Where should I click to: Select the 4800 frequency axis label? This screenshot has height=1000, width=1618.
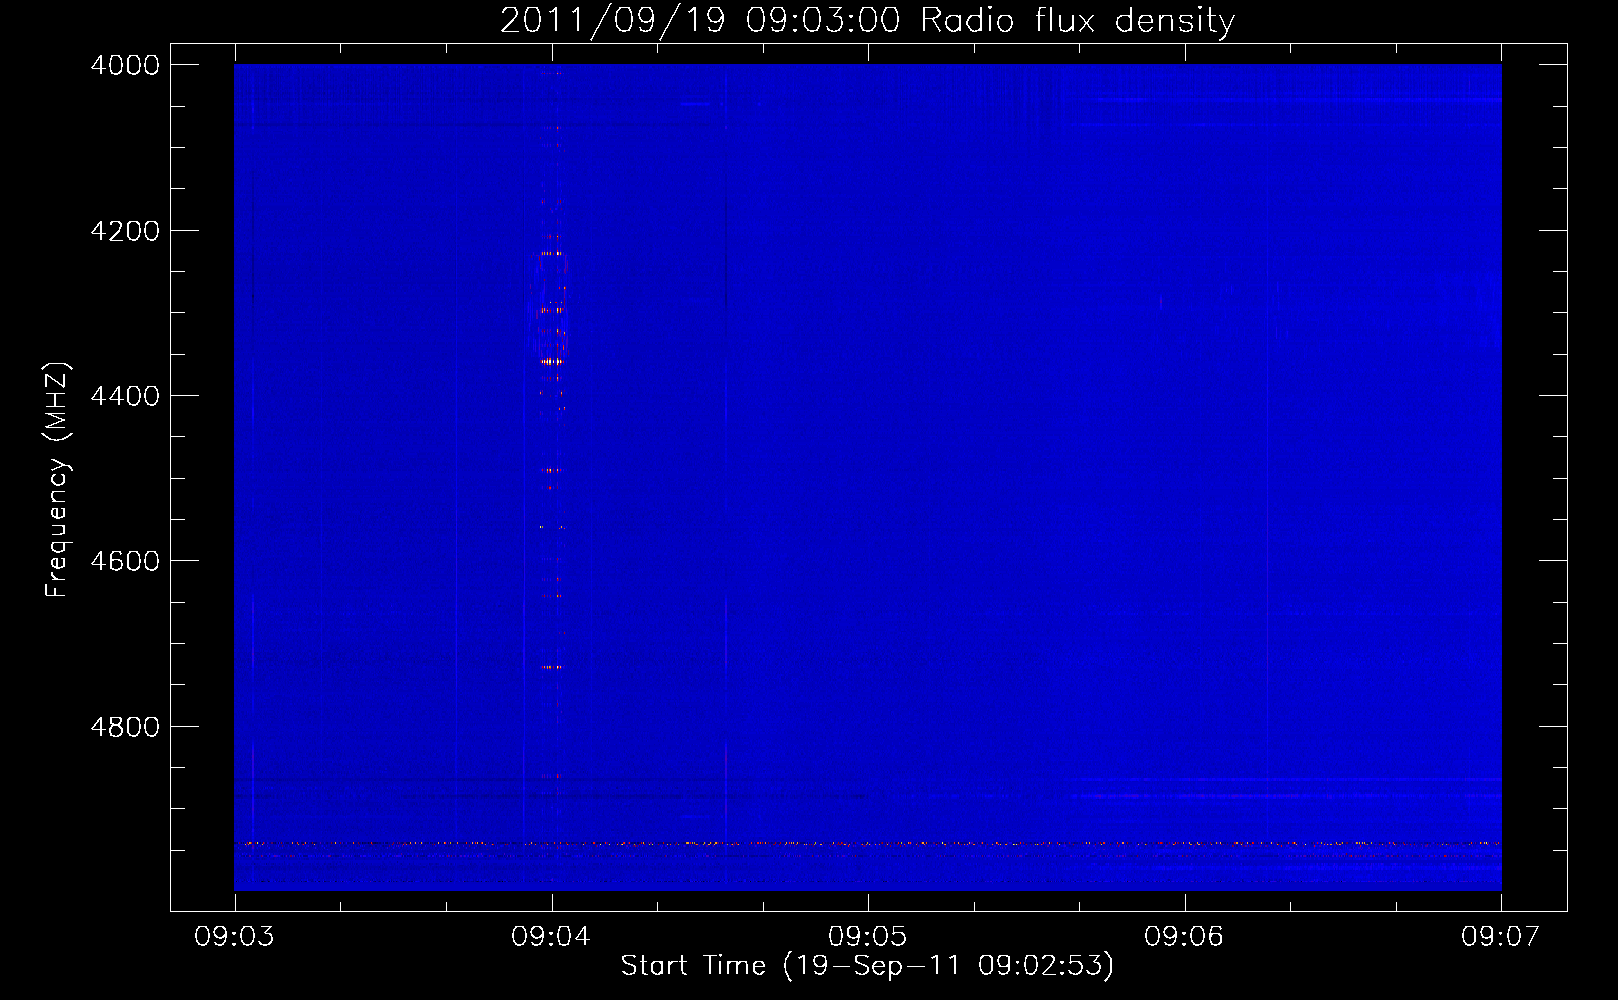125,727
